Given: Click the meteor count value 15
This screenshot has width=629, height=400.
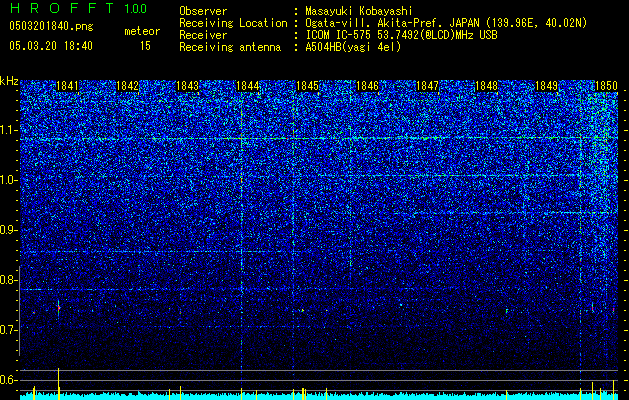Looking at the screenshot, I should 145,46.
